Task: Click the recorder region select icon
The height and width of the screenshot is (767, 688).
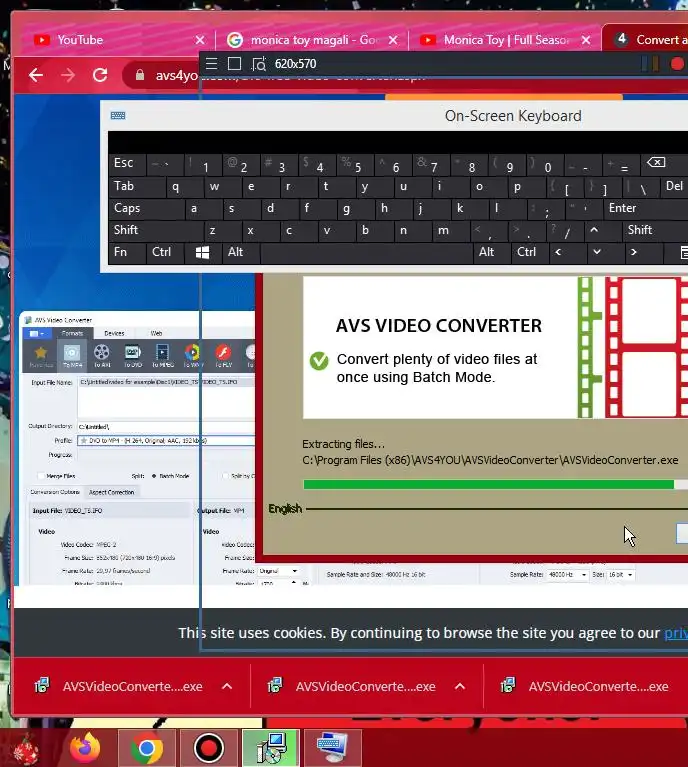Action: coord(259,64)
